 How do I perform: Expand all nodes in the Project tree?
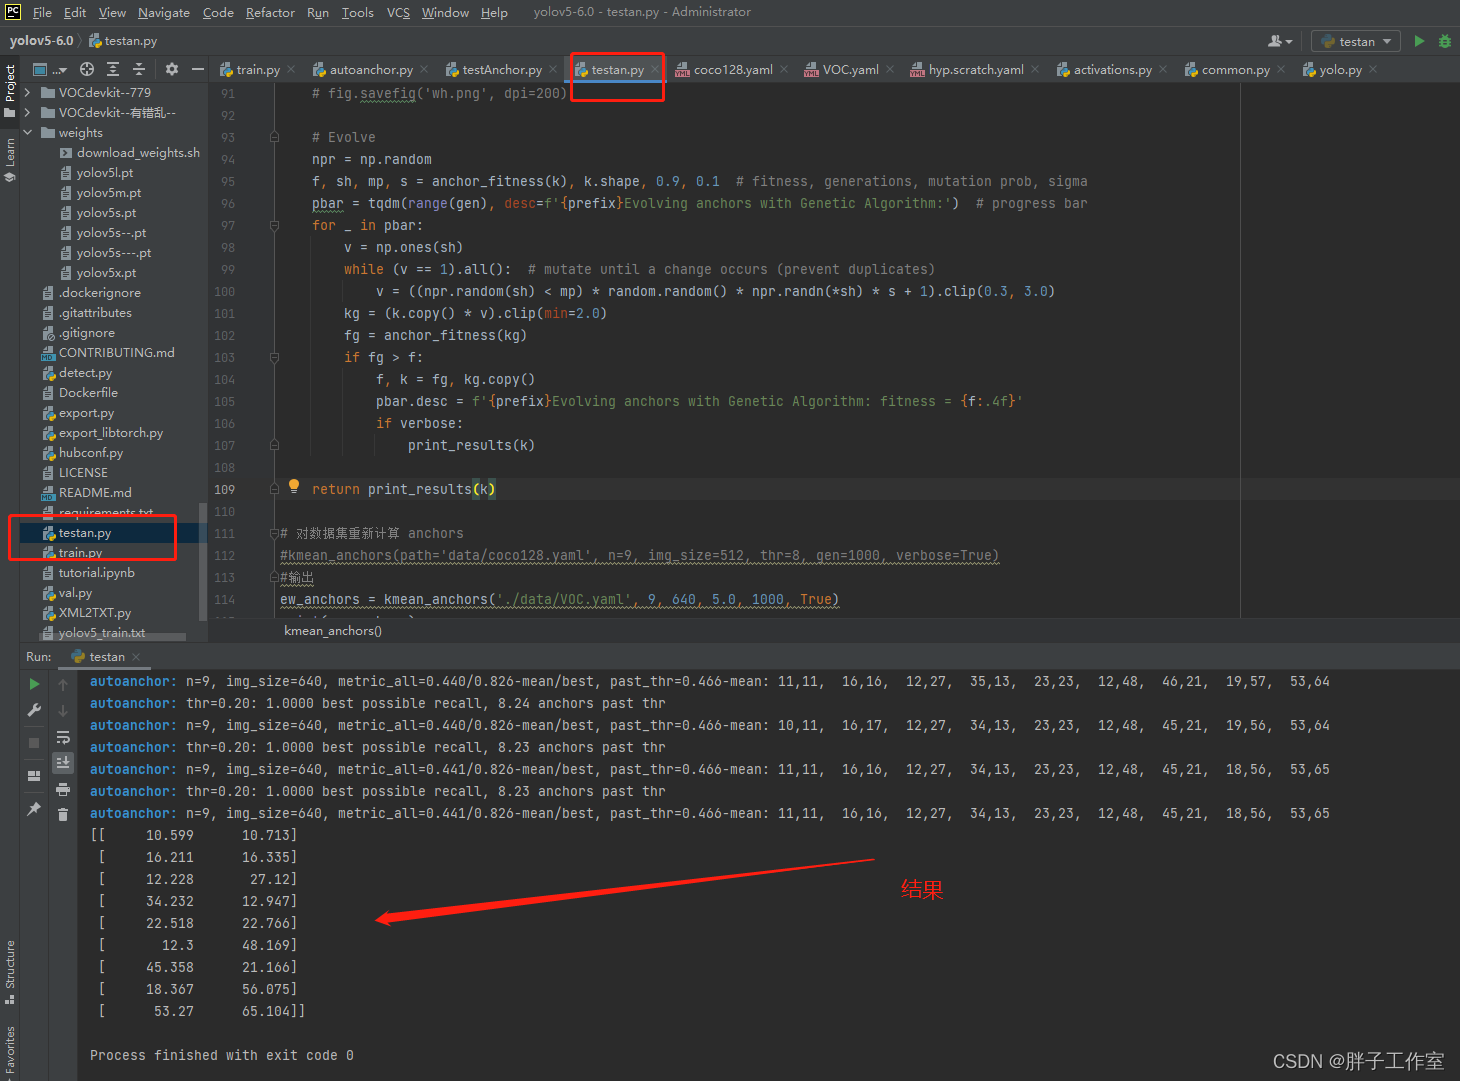113,69
